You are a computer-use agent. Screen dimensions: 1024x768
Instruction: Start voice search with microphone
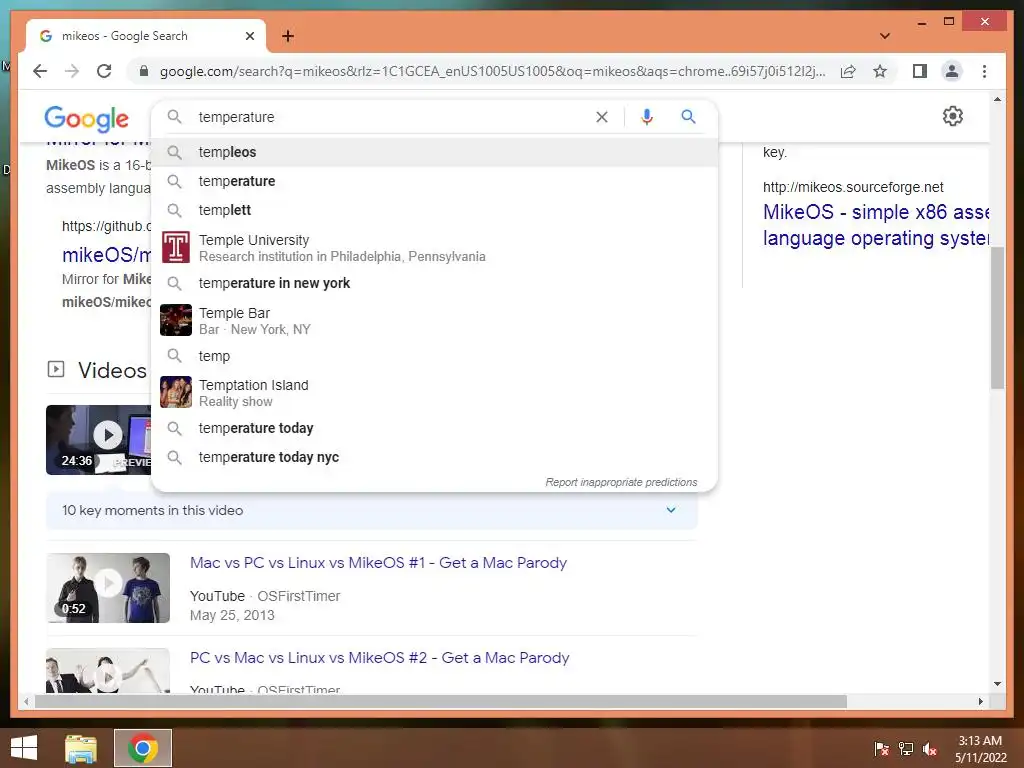647,117
